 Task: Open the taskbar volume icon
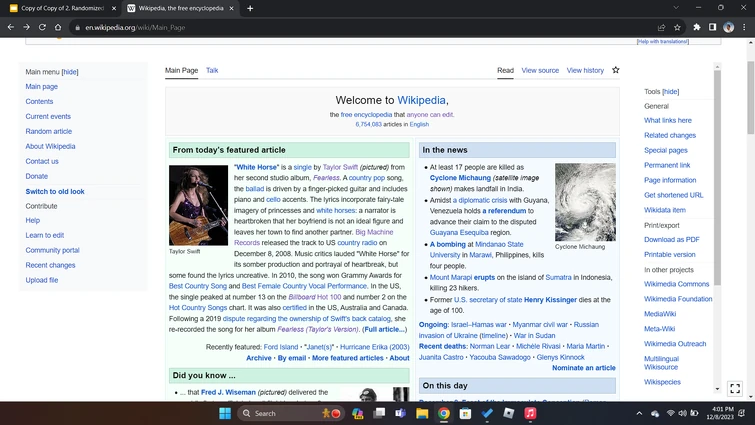pos(682,413)
